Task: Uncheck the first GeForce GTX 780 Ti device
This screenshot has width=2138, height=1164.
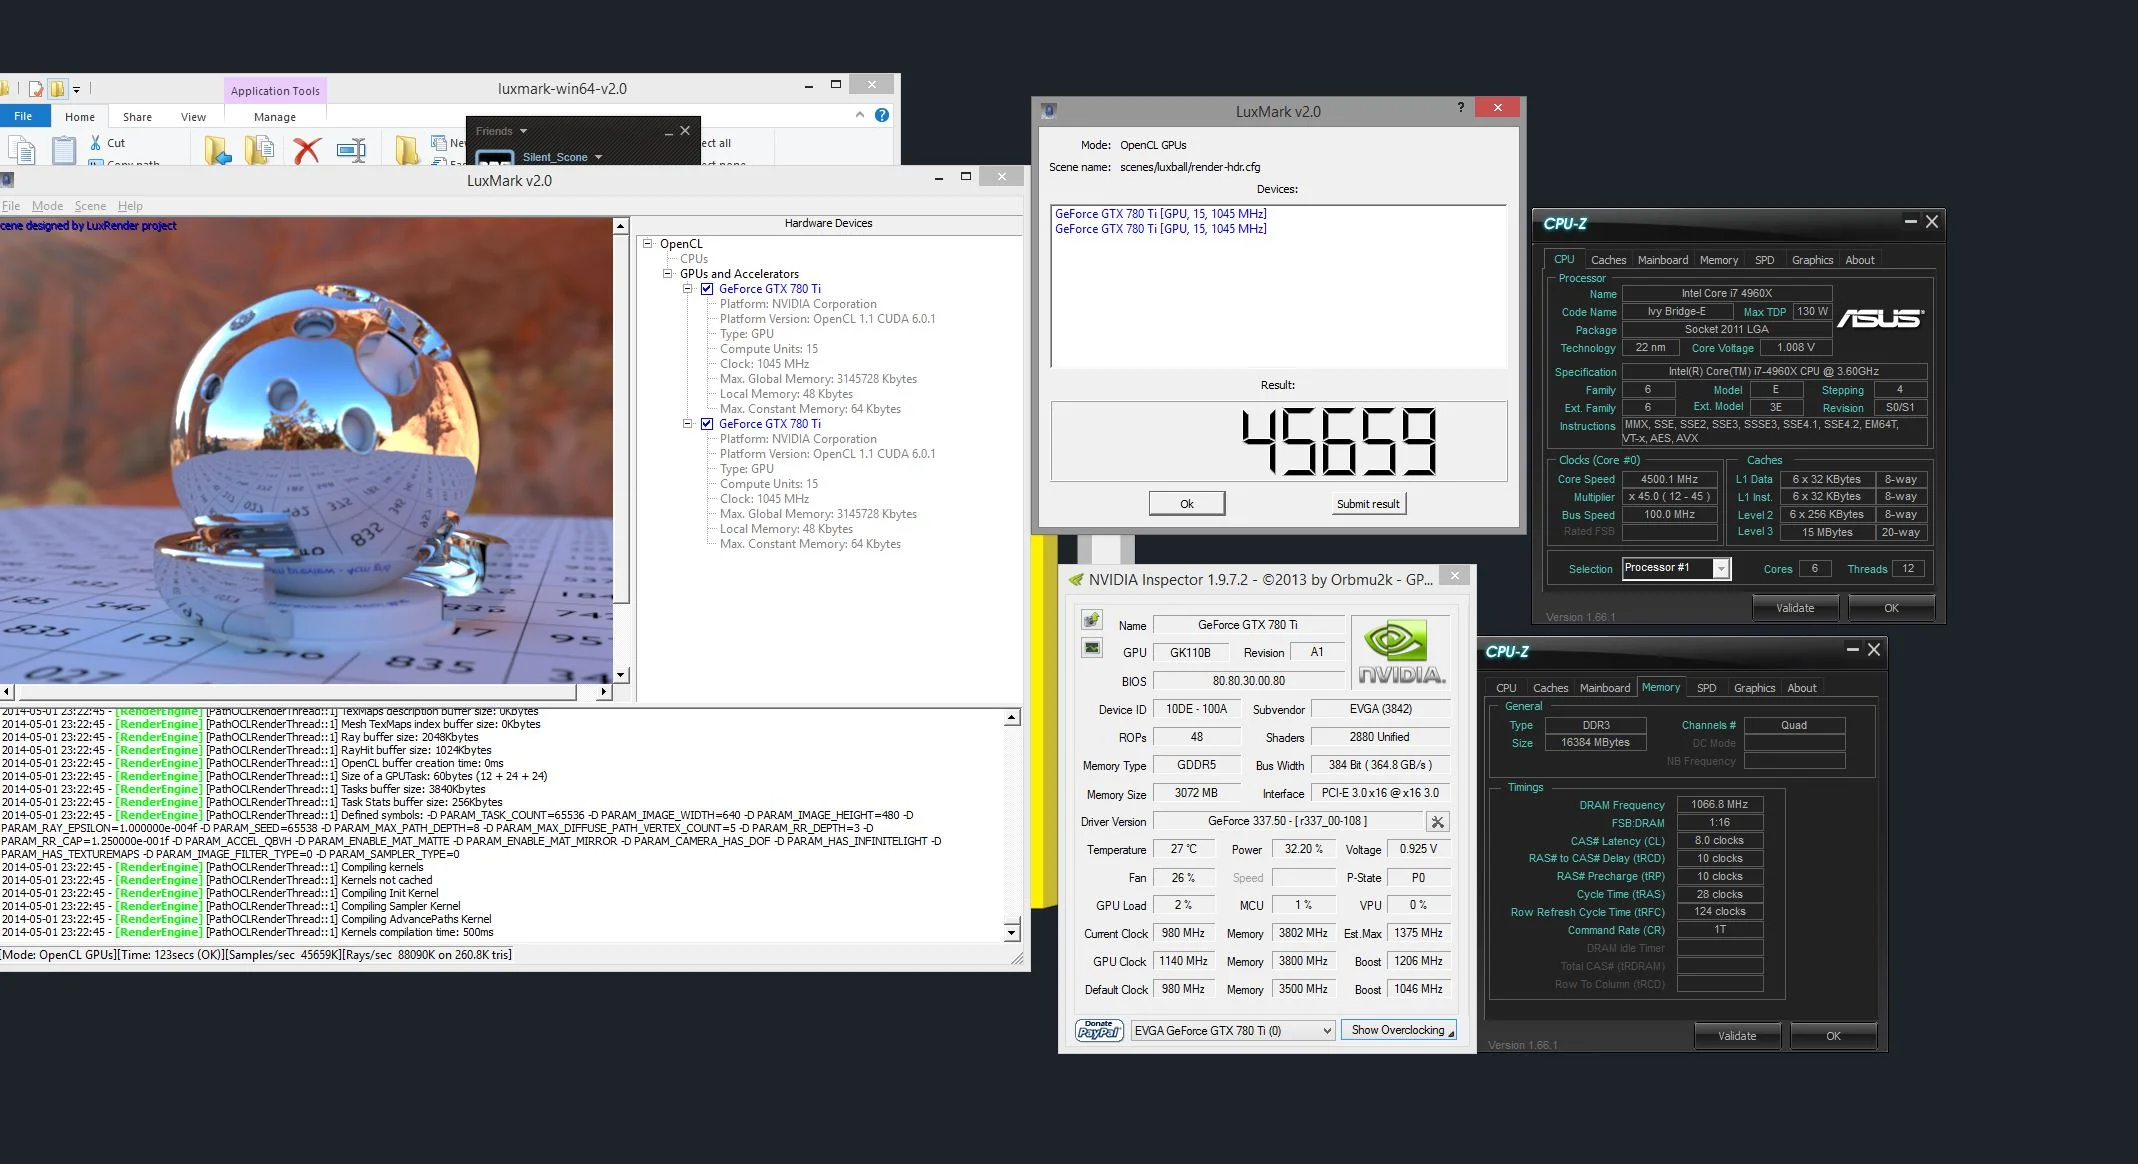Action: (x=707, y=289)
